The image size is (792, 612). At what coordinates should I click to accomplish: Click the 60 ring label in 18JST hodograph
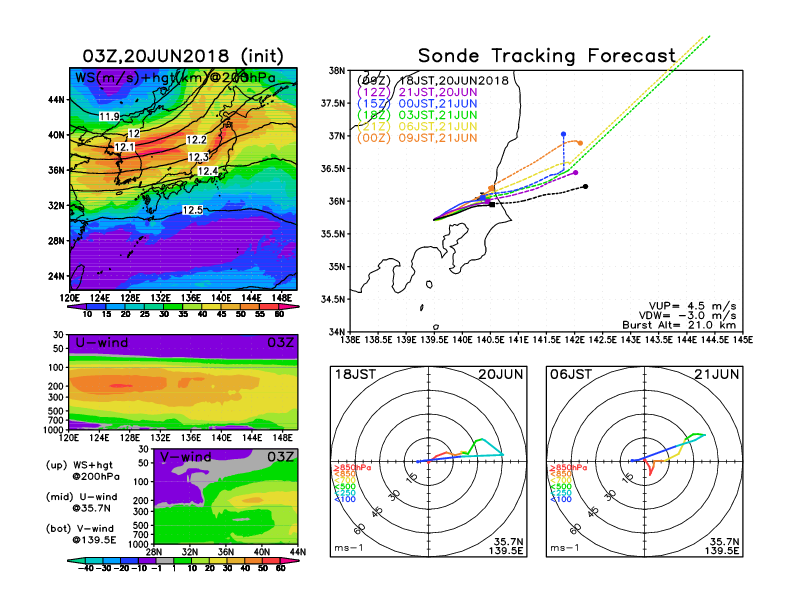359,529
